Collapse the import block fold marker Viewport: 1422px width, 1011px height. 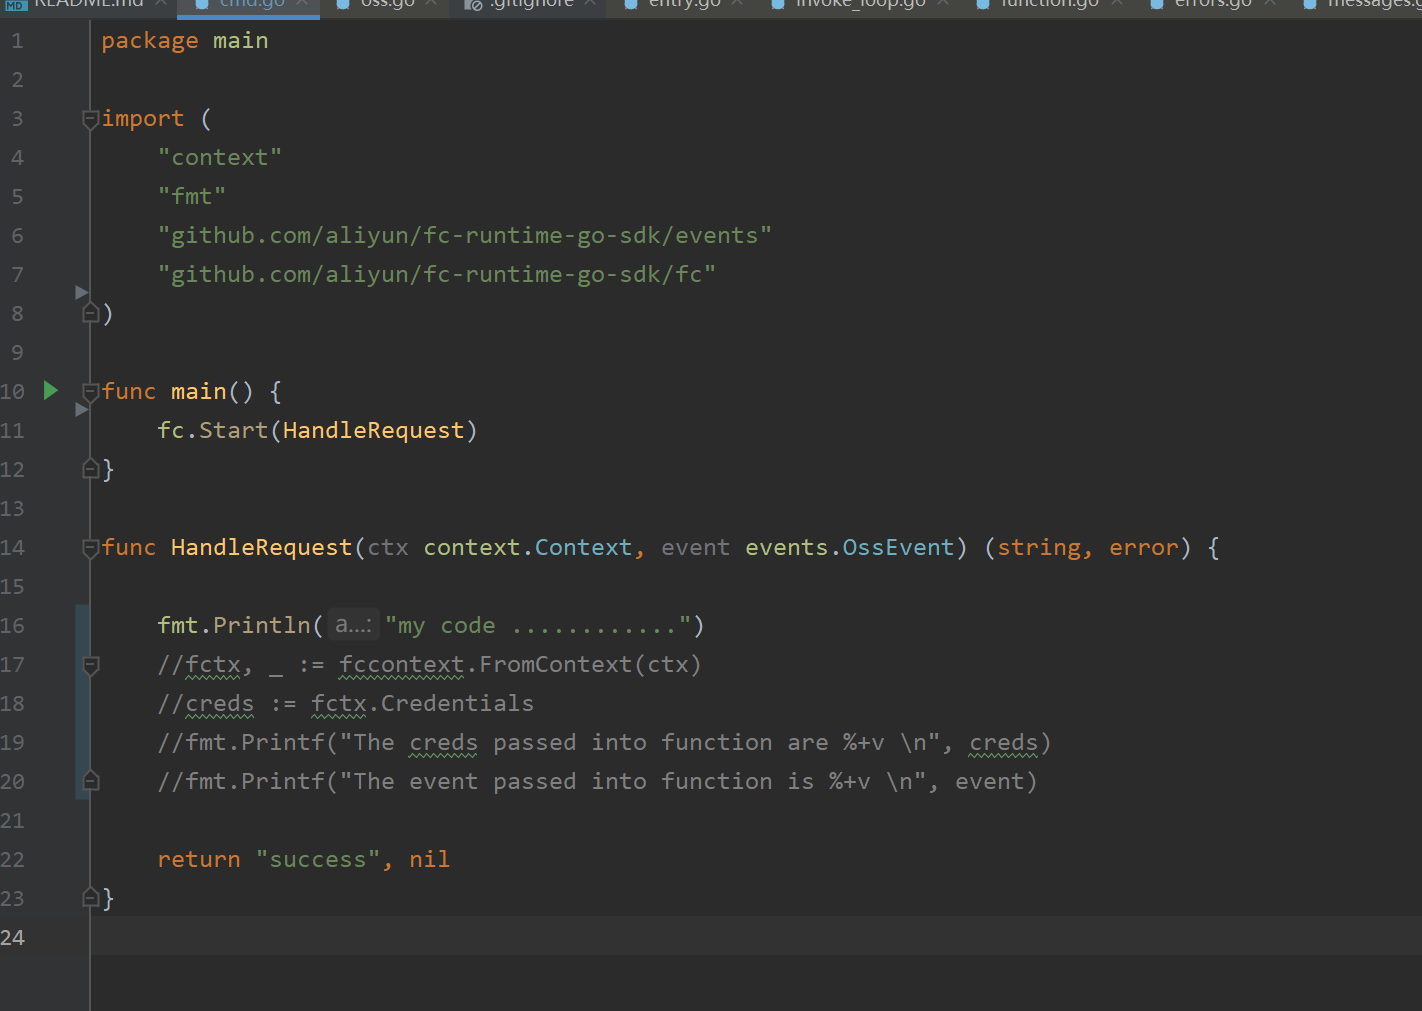click(91, 119)
